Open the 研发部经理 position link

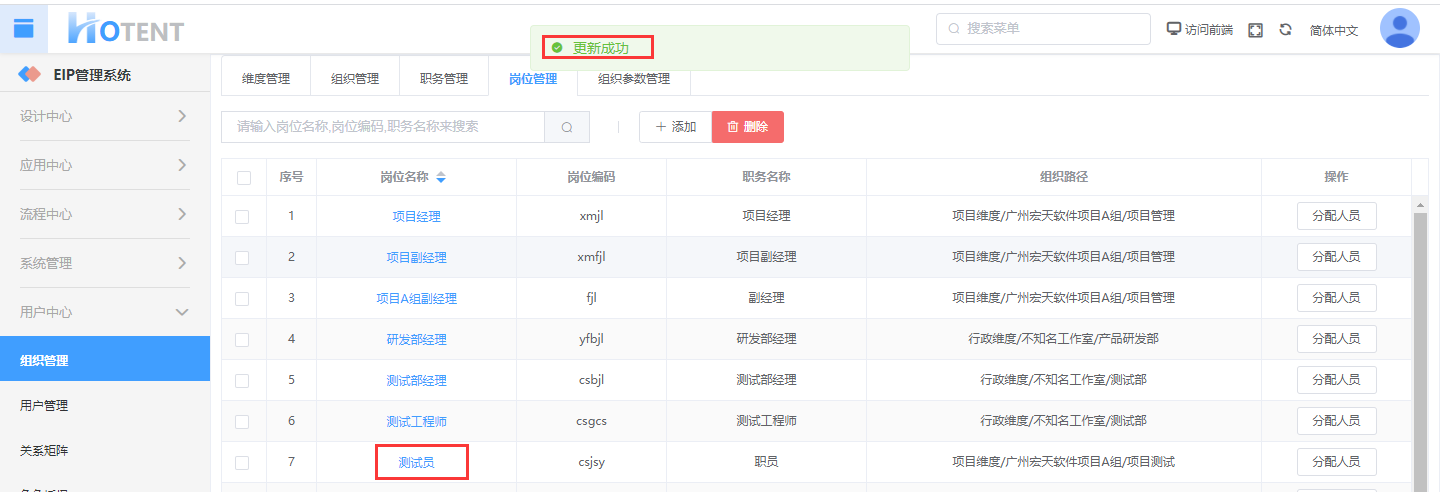[x=416, y=339]
